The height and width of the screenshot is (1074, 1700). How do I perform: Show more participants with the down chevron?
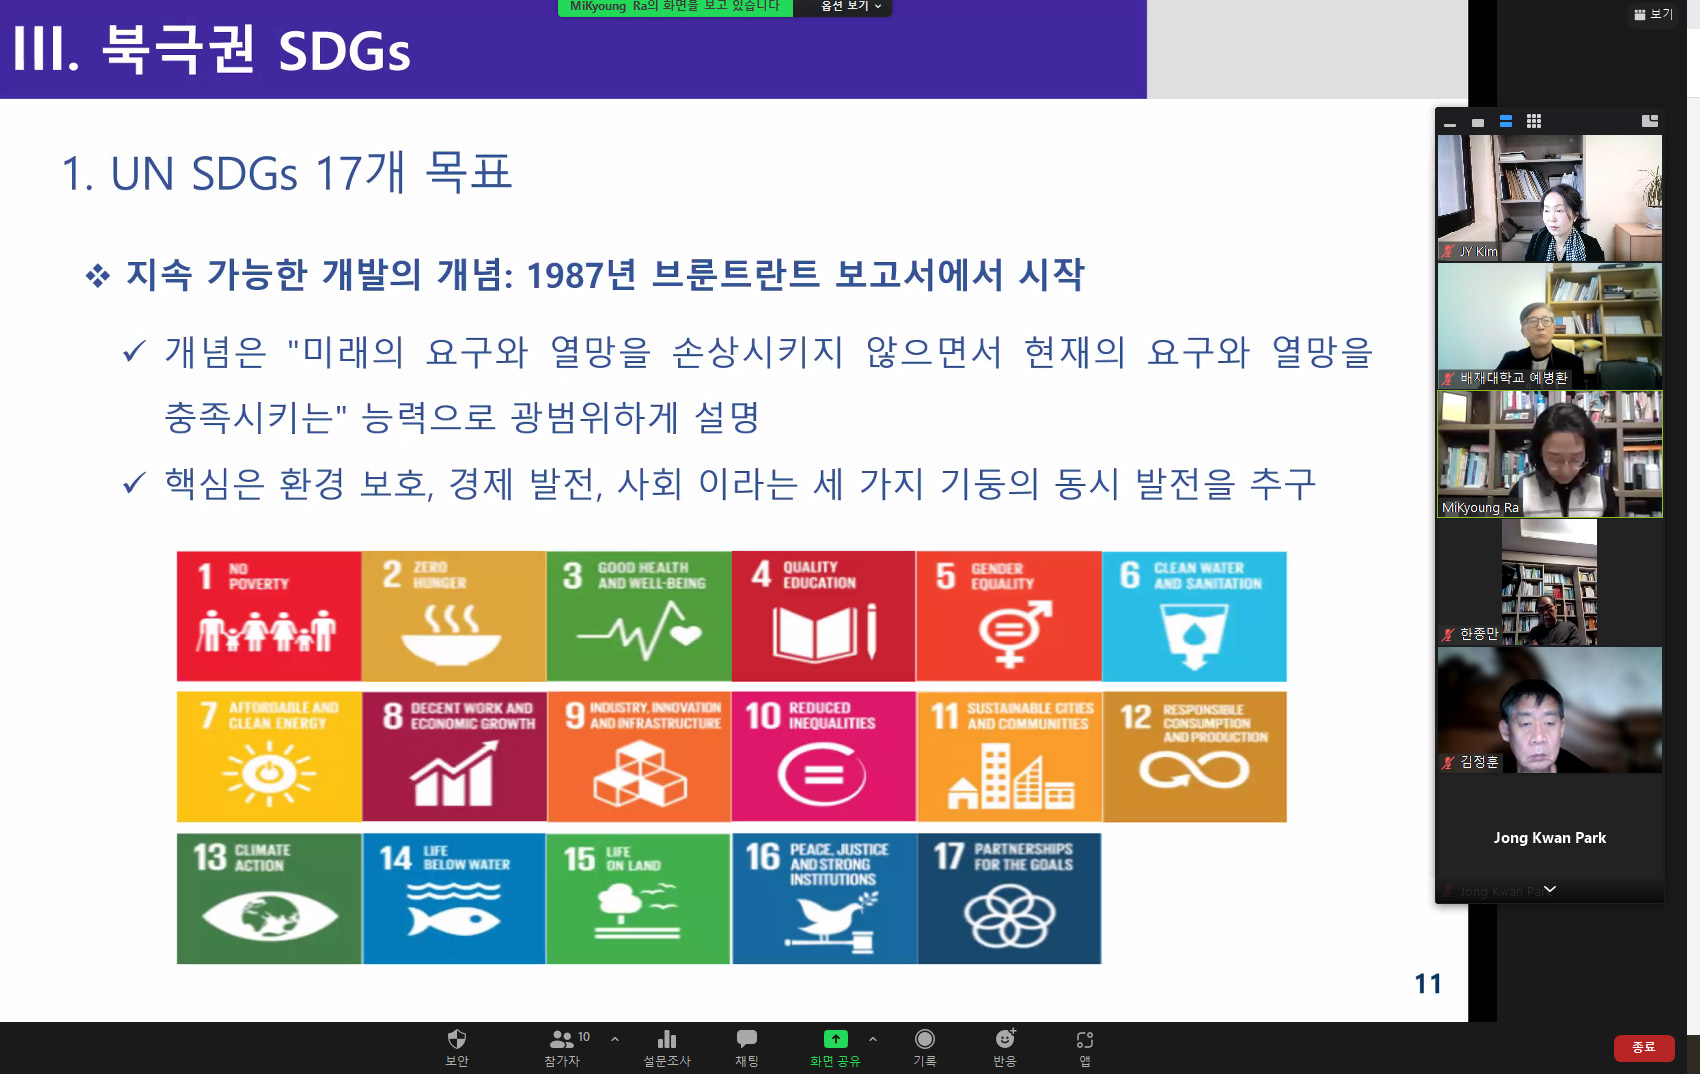(x=1550, y=889)
